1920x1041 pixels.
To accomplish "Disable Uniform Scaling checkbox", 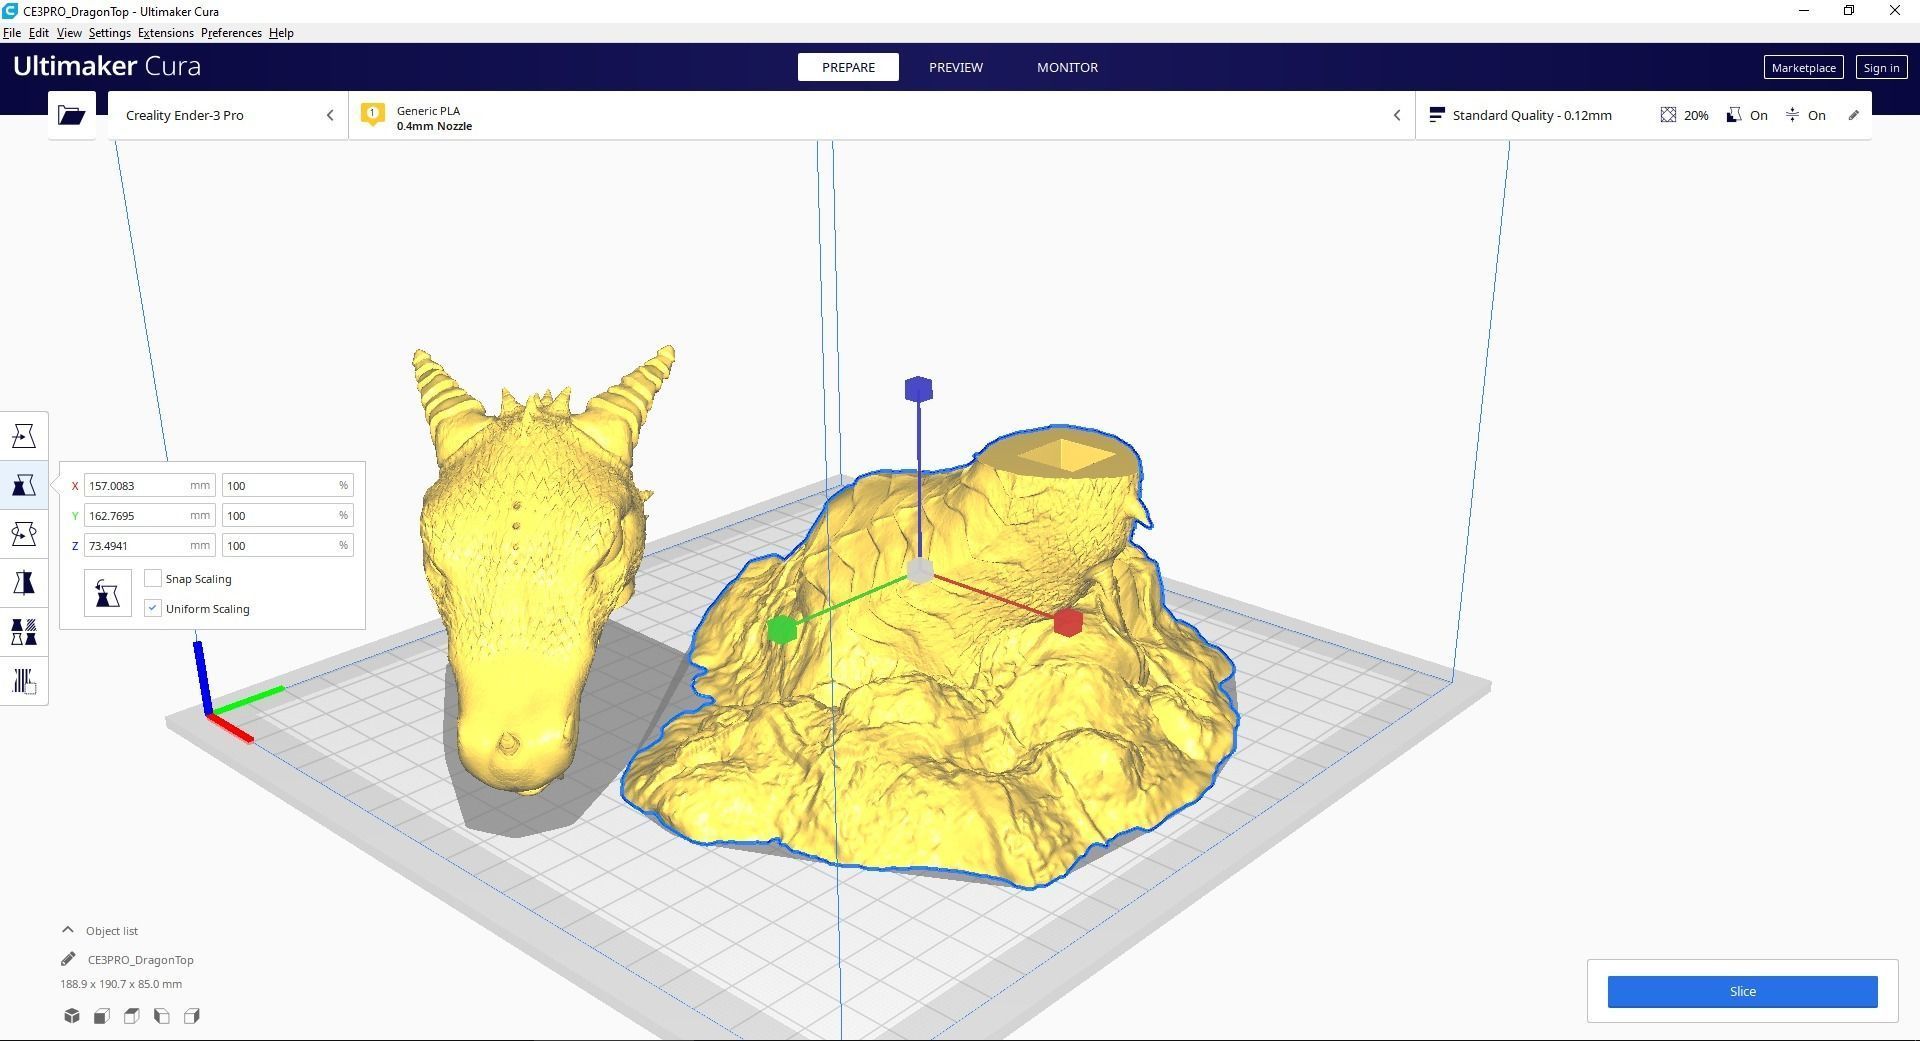I will point(153,608).
